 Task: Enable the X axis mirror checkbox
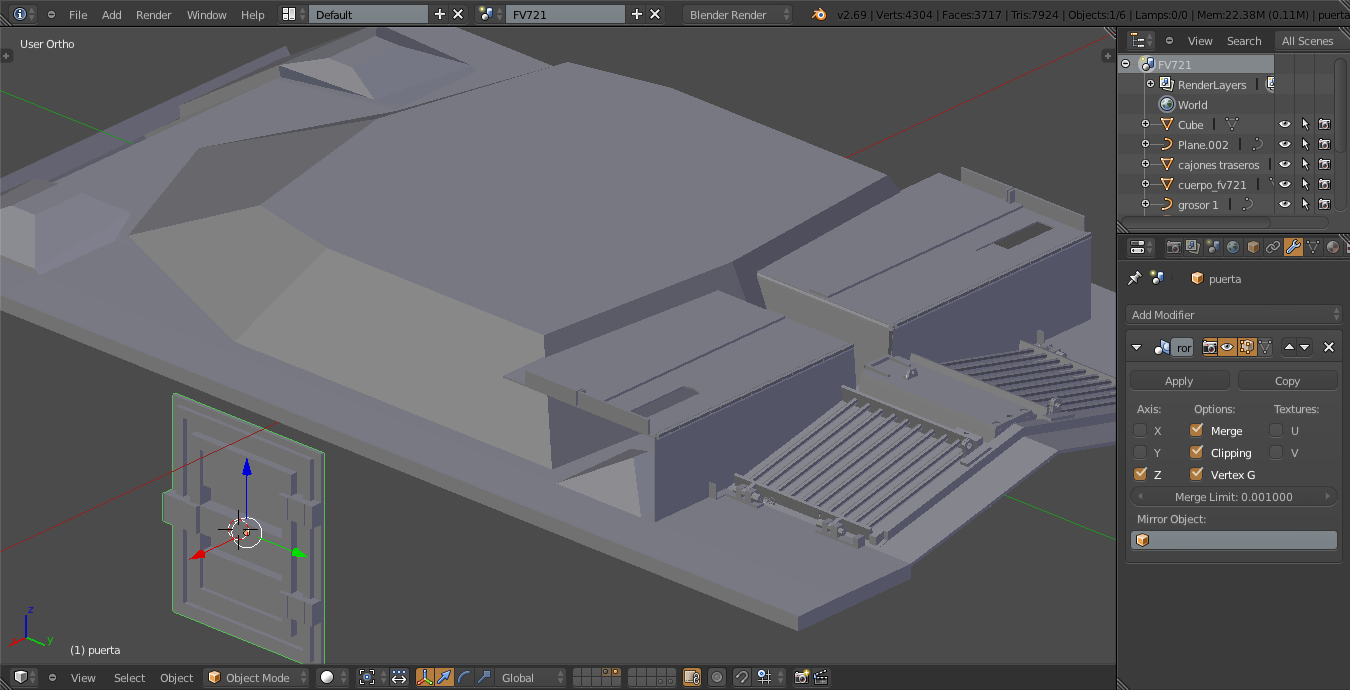tap(1140, 430)
